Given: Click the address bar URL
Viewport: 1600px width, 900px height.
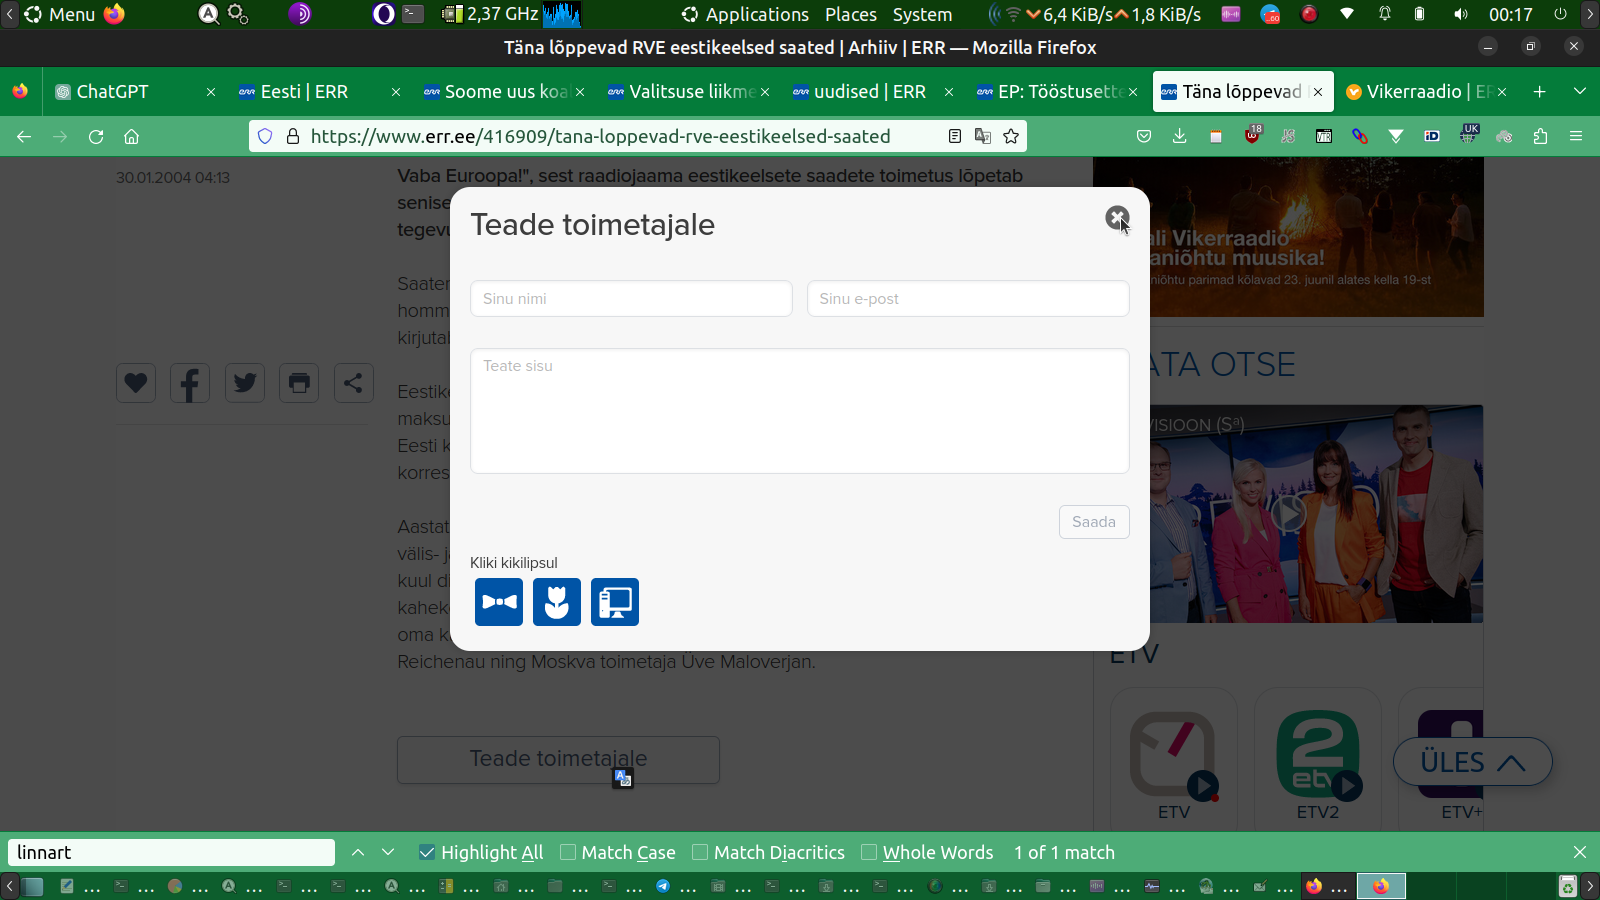Looking at the screenshot, I should [600, 136].
